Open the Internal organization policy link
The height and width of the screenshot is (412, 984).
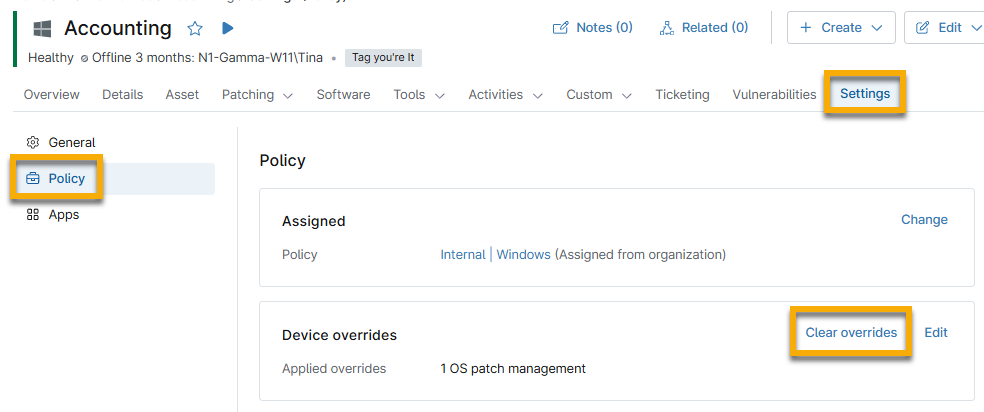463,255
